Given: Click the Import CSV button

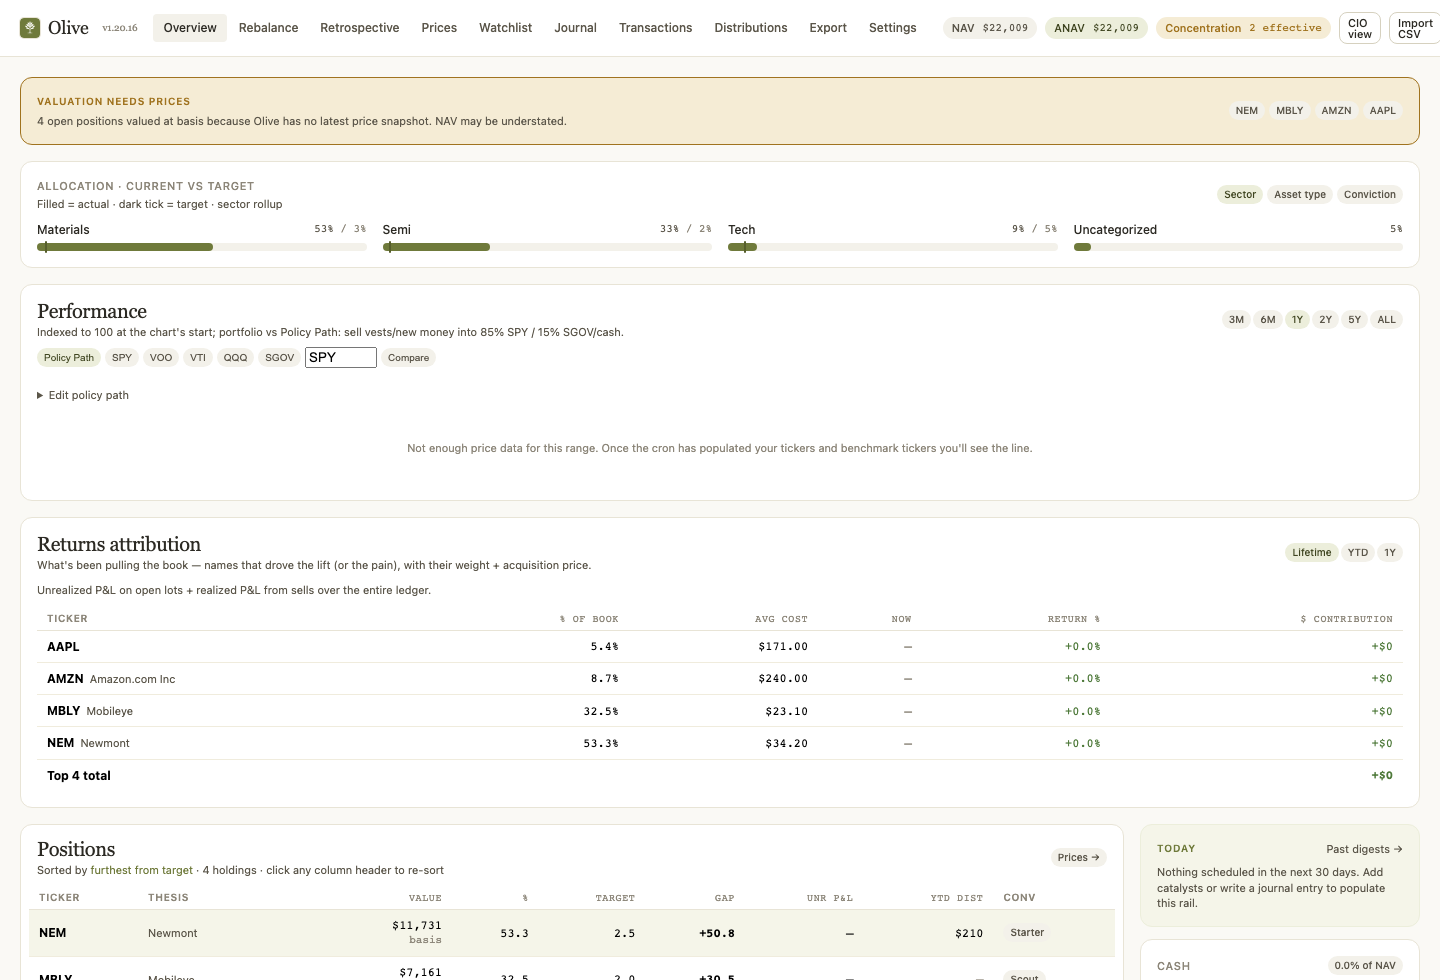Looking at the screenshot, I should [1415, 28].
